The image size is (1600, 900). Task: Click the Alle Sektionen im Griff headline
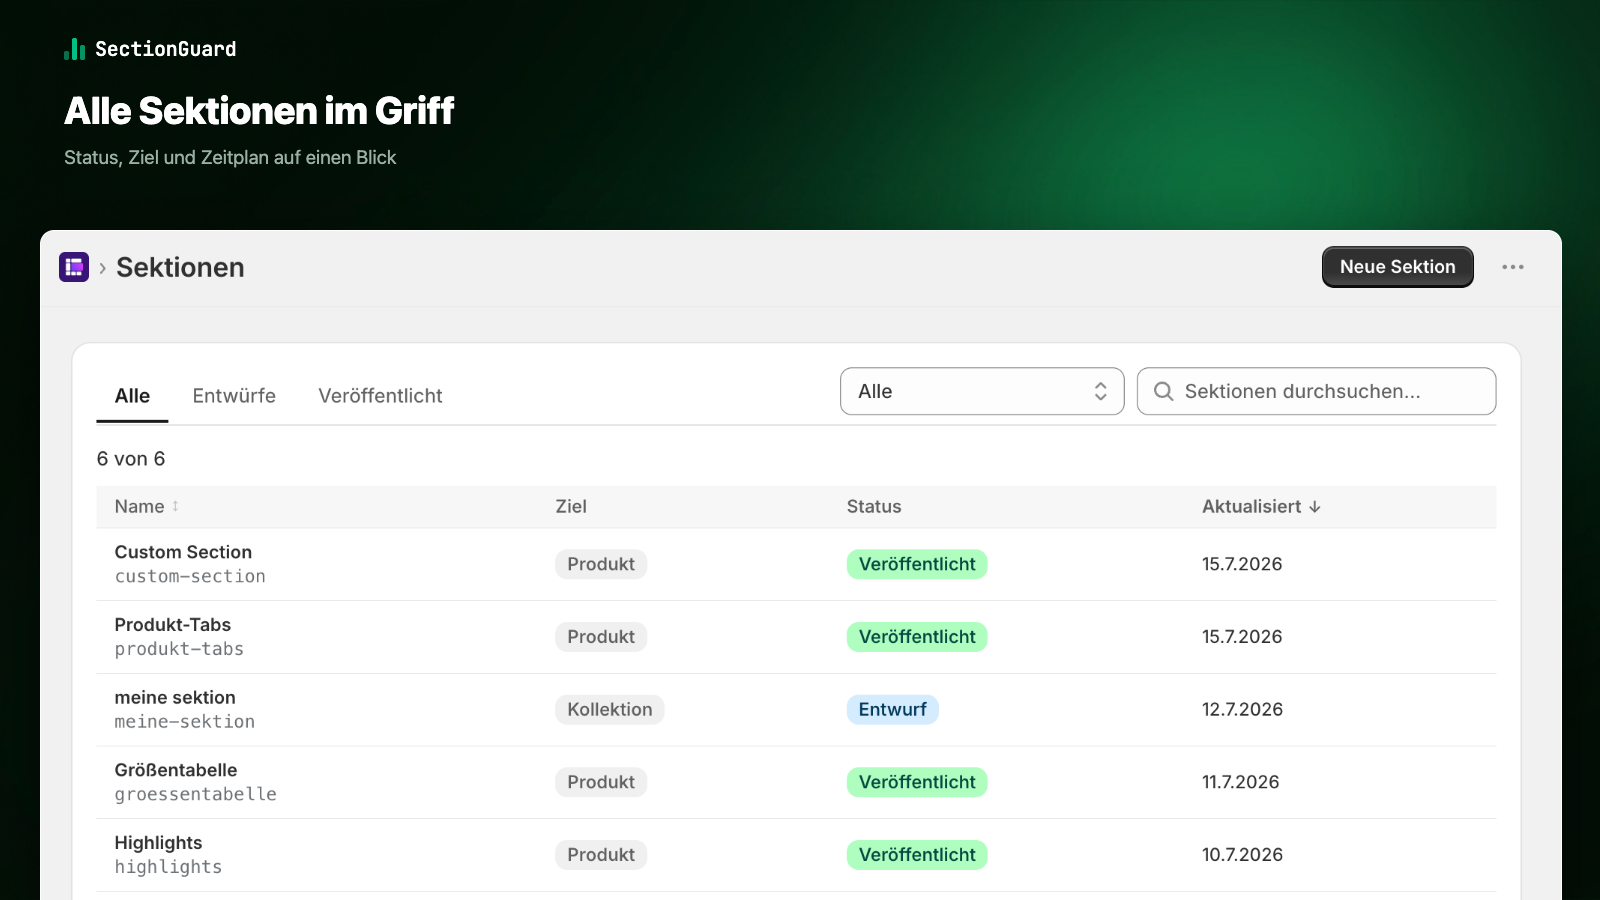pyautogui.click(x=259, y=111)
